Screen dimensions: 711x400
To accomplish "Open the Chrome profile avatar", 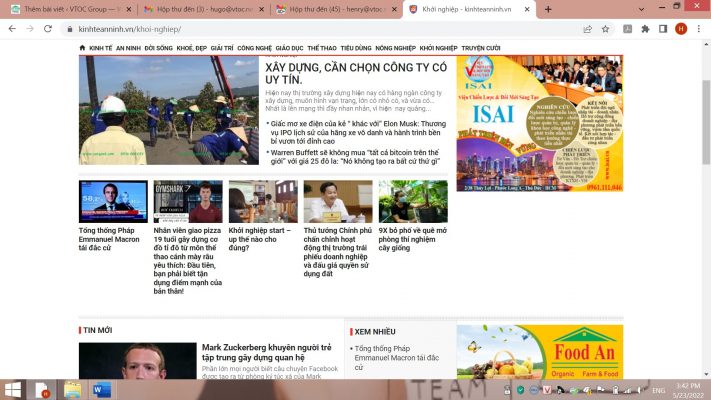I will tap(680, 29).
